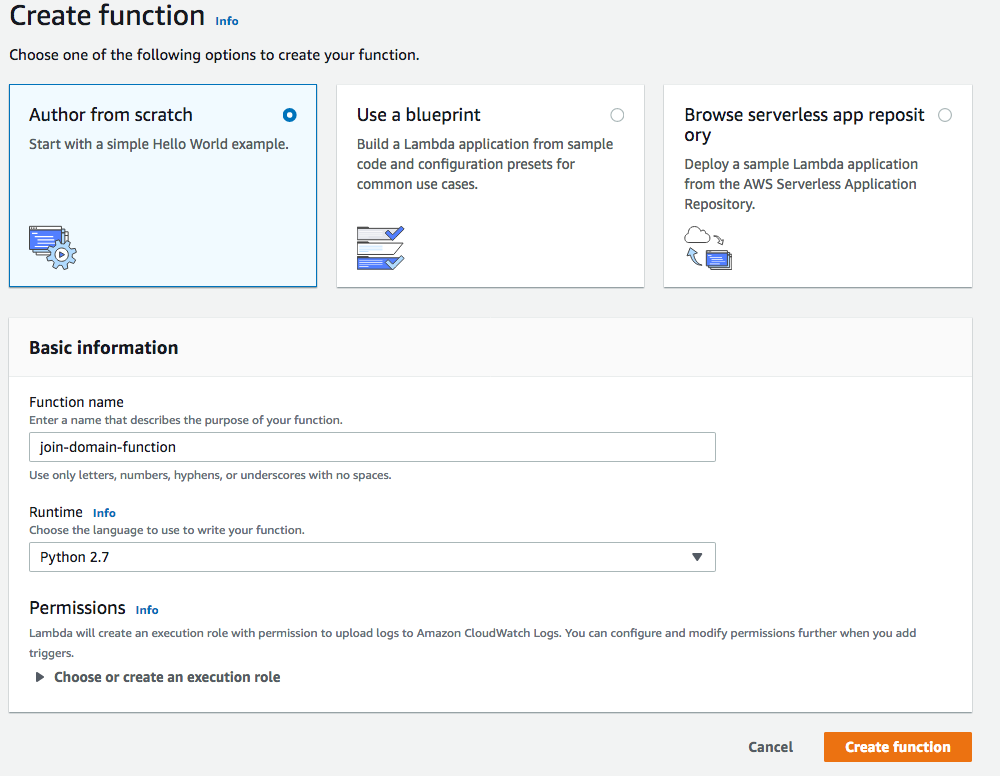Click the blueprint checklist icon
The image size is (1000, 776).
pos(380,248)
